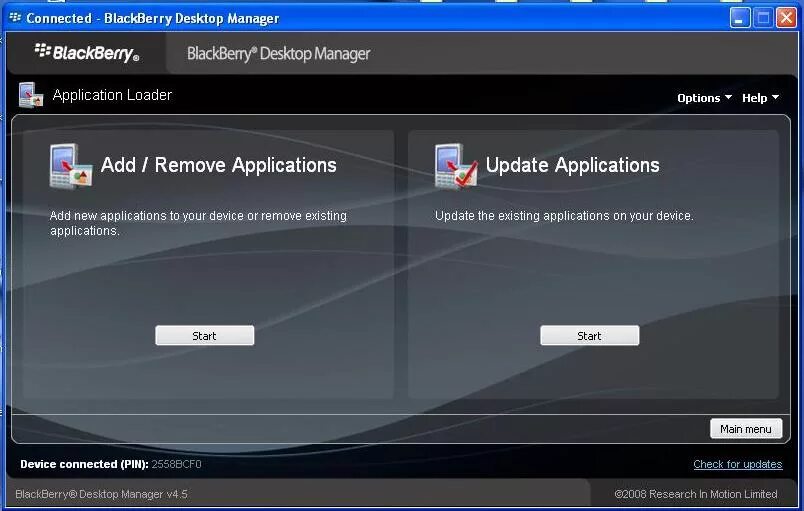Click the 2008 Research In Motion copyright
This screenshot has width=804, height=511.
tap(696, 494)
